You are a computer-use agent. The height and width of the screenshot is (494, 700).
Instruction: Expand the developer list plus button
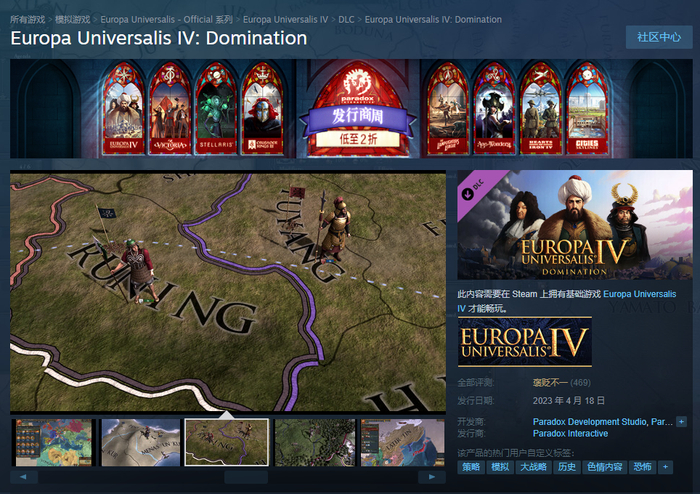681,422
